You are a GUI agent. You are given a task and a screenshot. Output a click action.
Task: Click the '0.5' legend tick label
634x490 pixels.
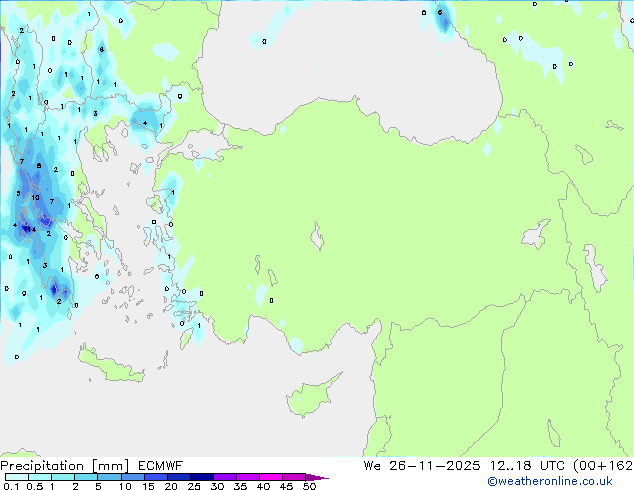pyautogui.click(x=34, y=486)
